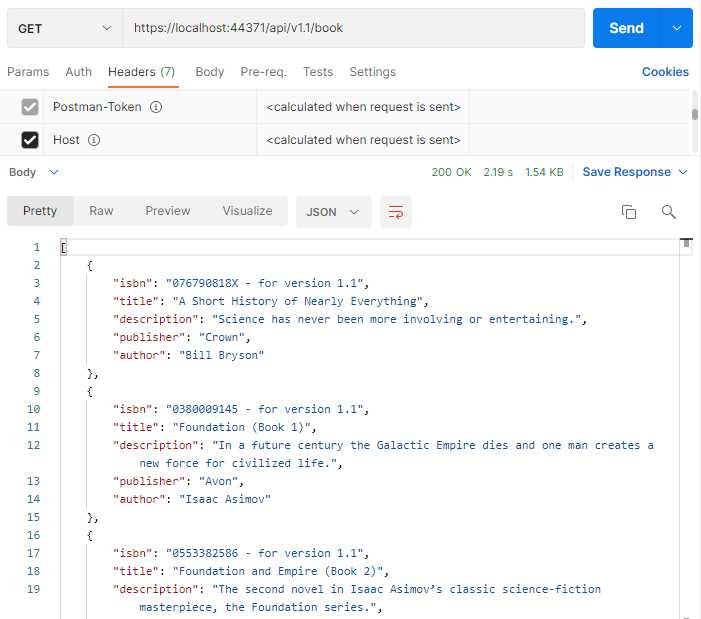Click the Send button

click(626, 28)
